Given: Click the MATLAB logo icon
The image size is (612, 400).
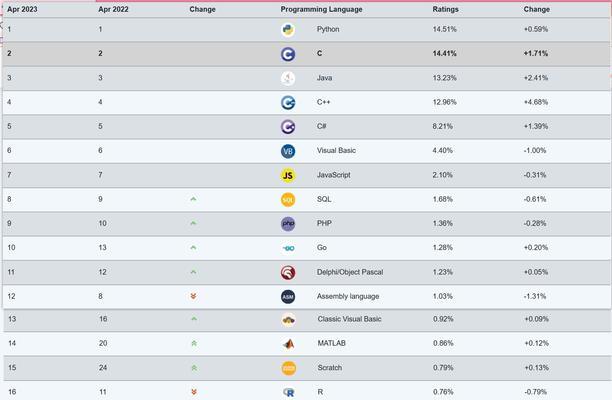Looking at the screenshot, I should tap(288, 344).
